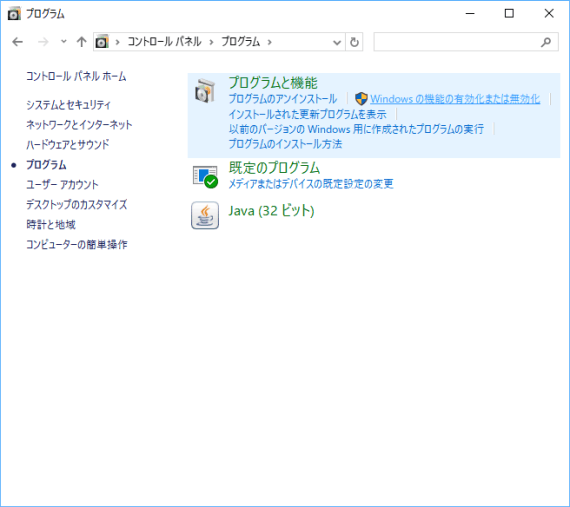Image resolution: width=570 pixels, height=507 pixels.
Task: Open ネットワークとインターネット in sidebar
Action: tap(79, 125)
